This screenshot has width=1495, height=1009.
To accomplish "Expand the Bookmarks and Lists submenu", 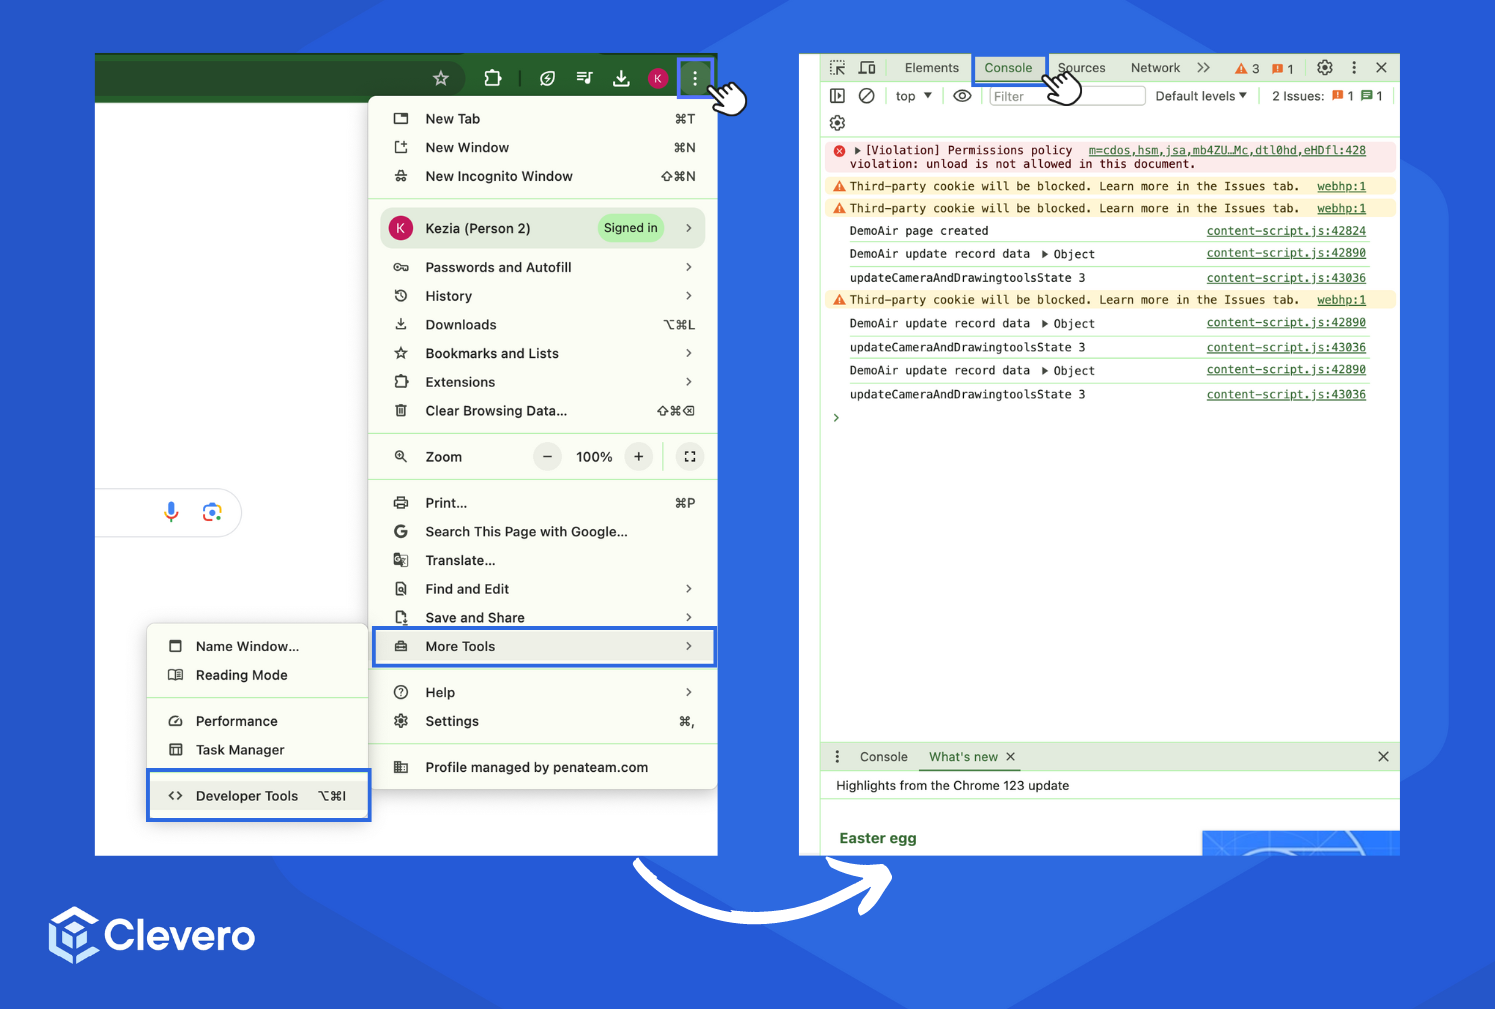I will pos(544,353).
